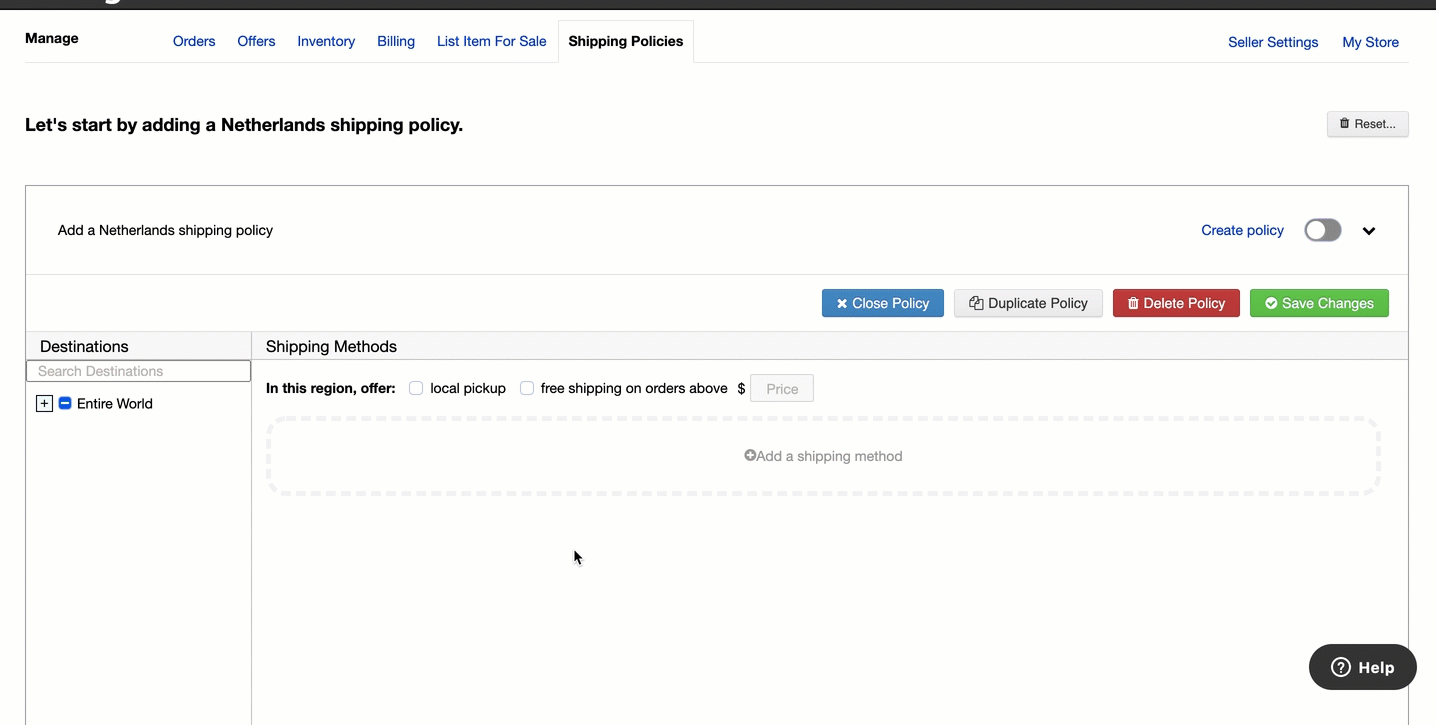Collapse the policy panel chevron

[x=1369, y=231]
